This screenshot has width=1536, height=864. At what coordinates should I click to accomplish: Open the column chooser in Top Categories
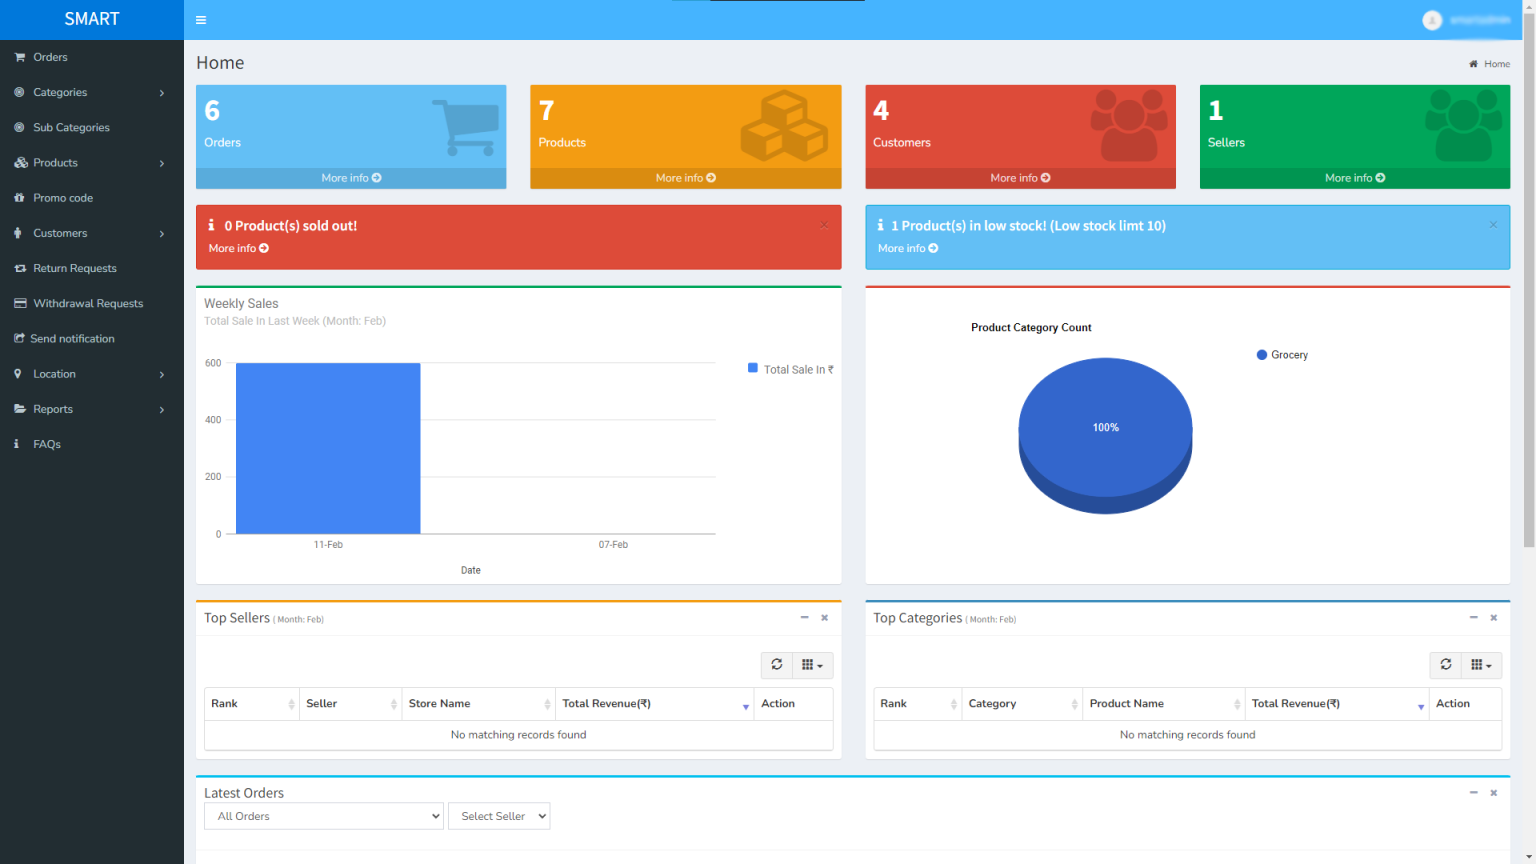pyautogui.click(x=1481, y=665)
